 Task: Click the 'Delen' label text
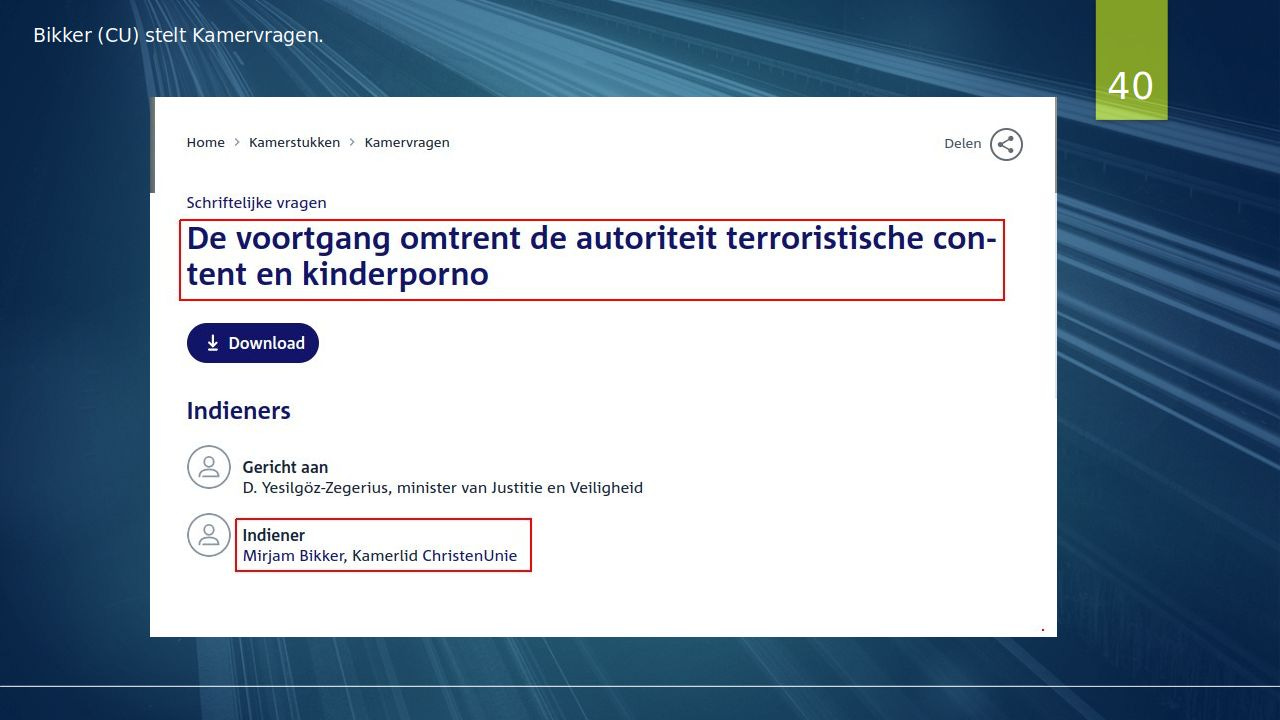tap(962, 144)
